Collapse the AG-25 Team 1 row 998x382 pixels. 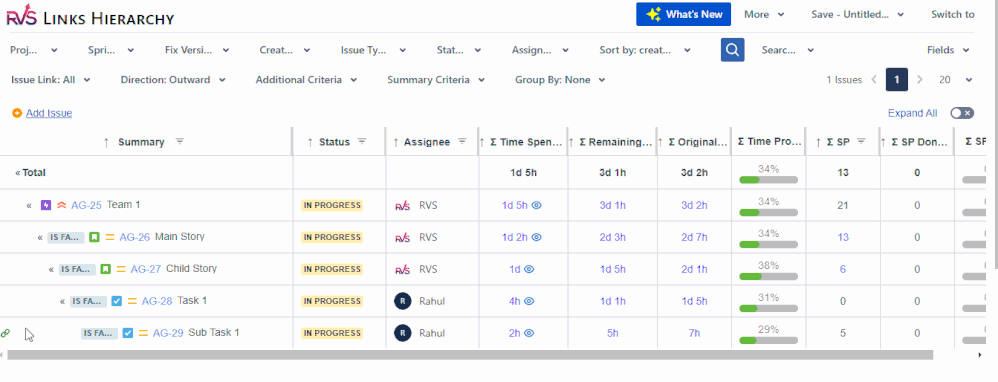click(29, 205)
